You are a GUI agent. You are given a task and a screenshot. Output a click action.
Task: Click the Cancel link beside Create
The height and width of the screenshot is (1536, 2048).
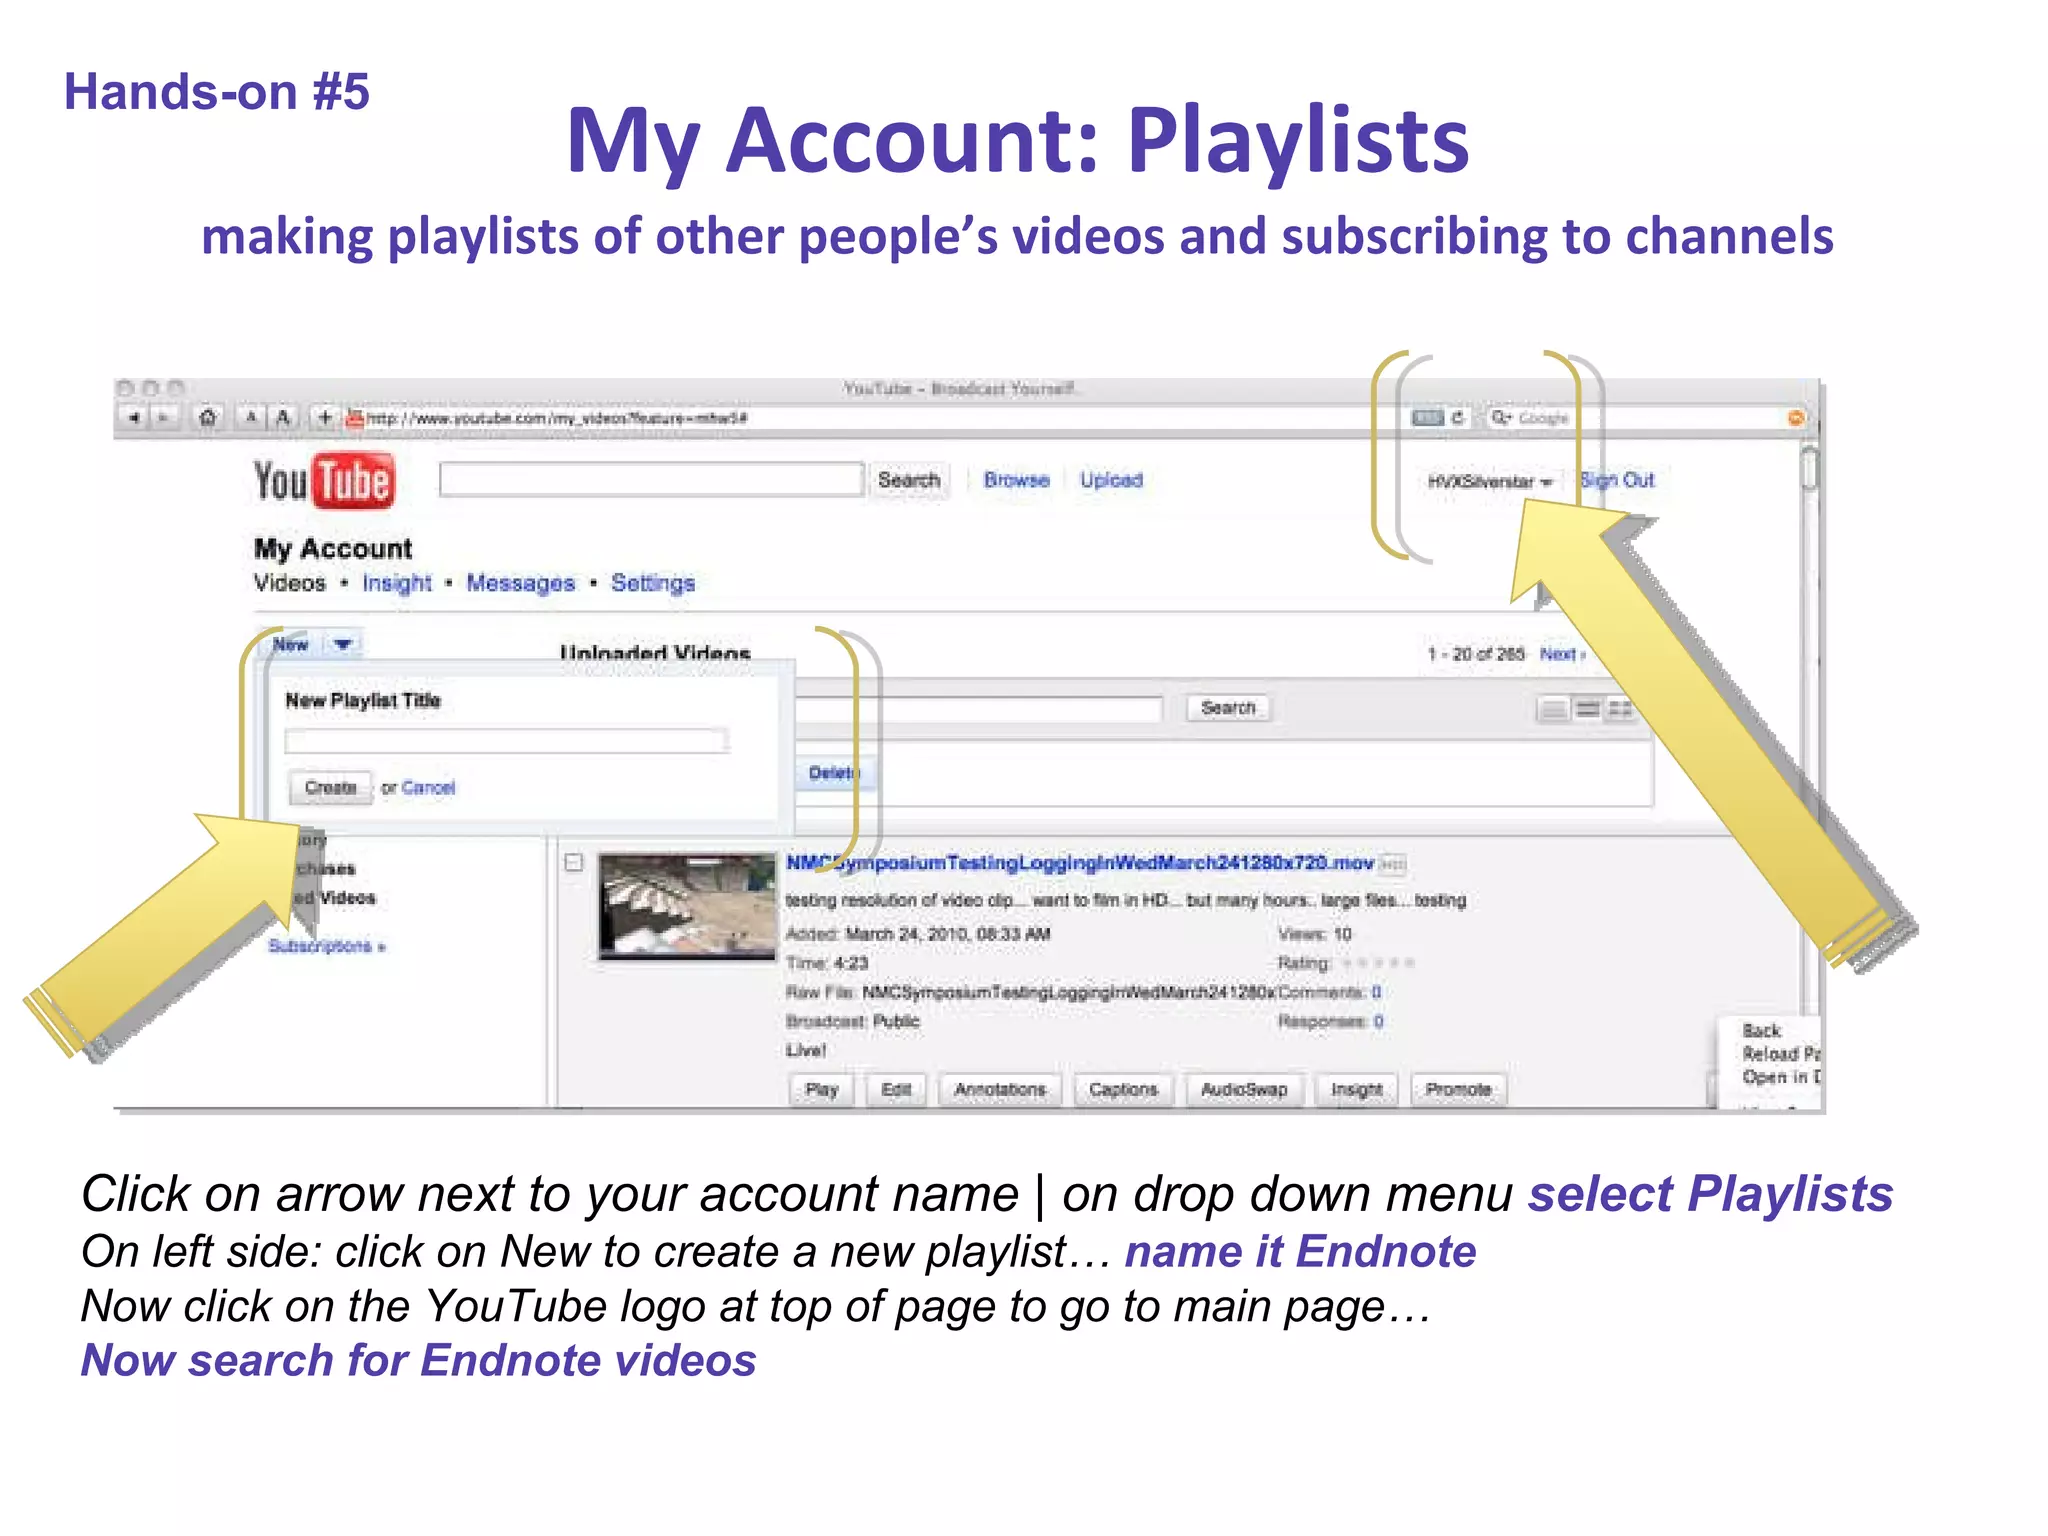(428, 788)
